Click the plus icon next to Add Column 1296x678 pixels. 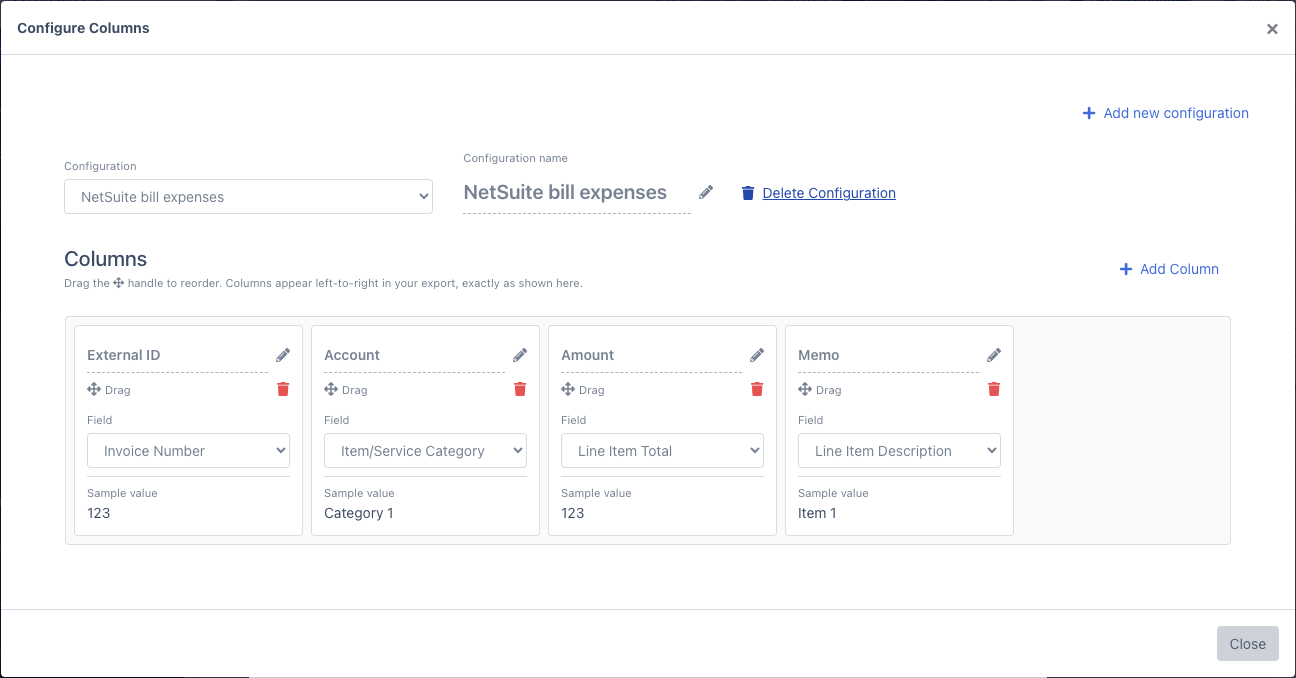click(1126, 269)
